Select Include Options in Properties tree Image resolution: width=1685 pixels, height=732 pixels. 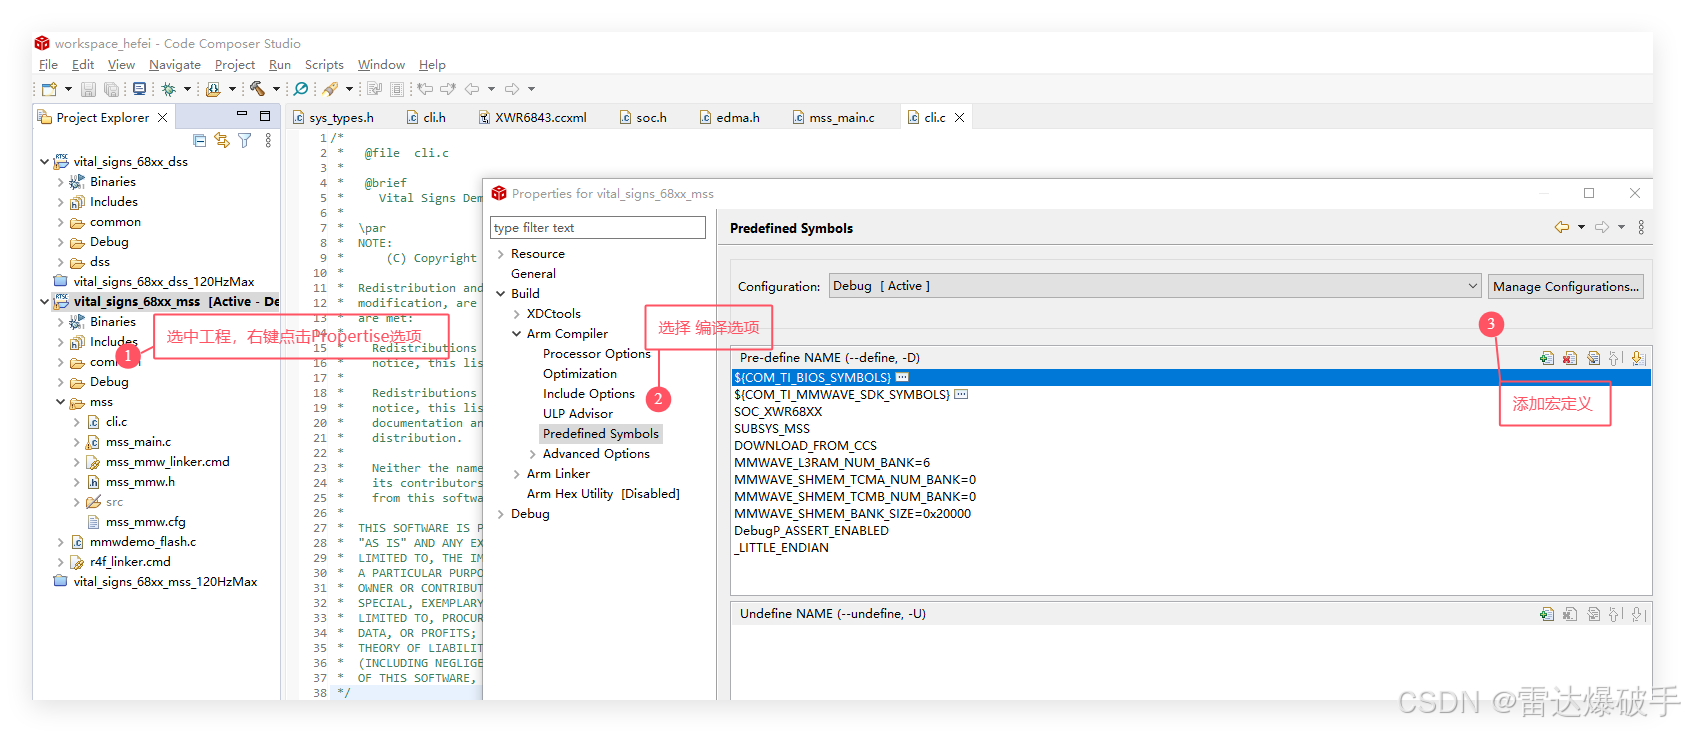(x=589, y=394)
